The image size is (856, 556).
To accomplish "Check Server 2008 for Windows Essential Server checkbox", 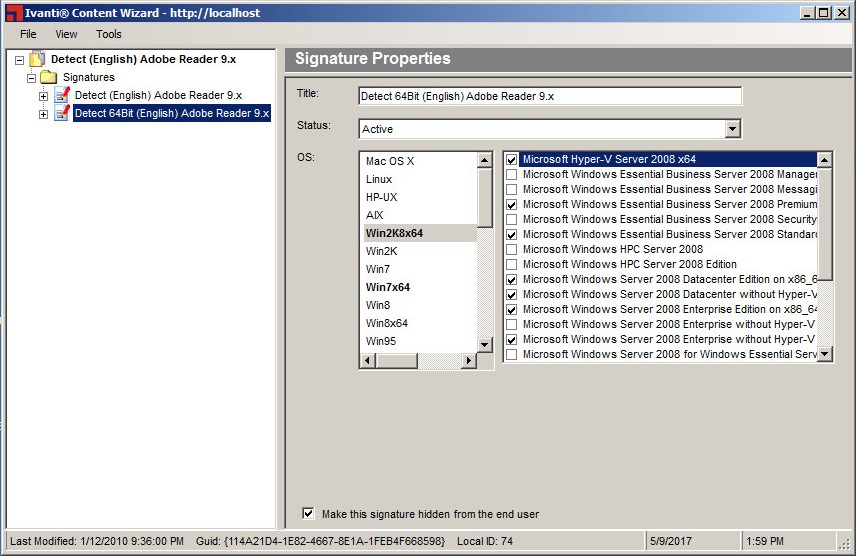I will click(512, 354).
